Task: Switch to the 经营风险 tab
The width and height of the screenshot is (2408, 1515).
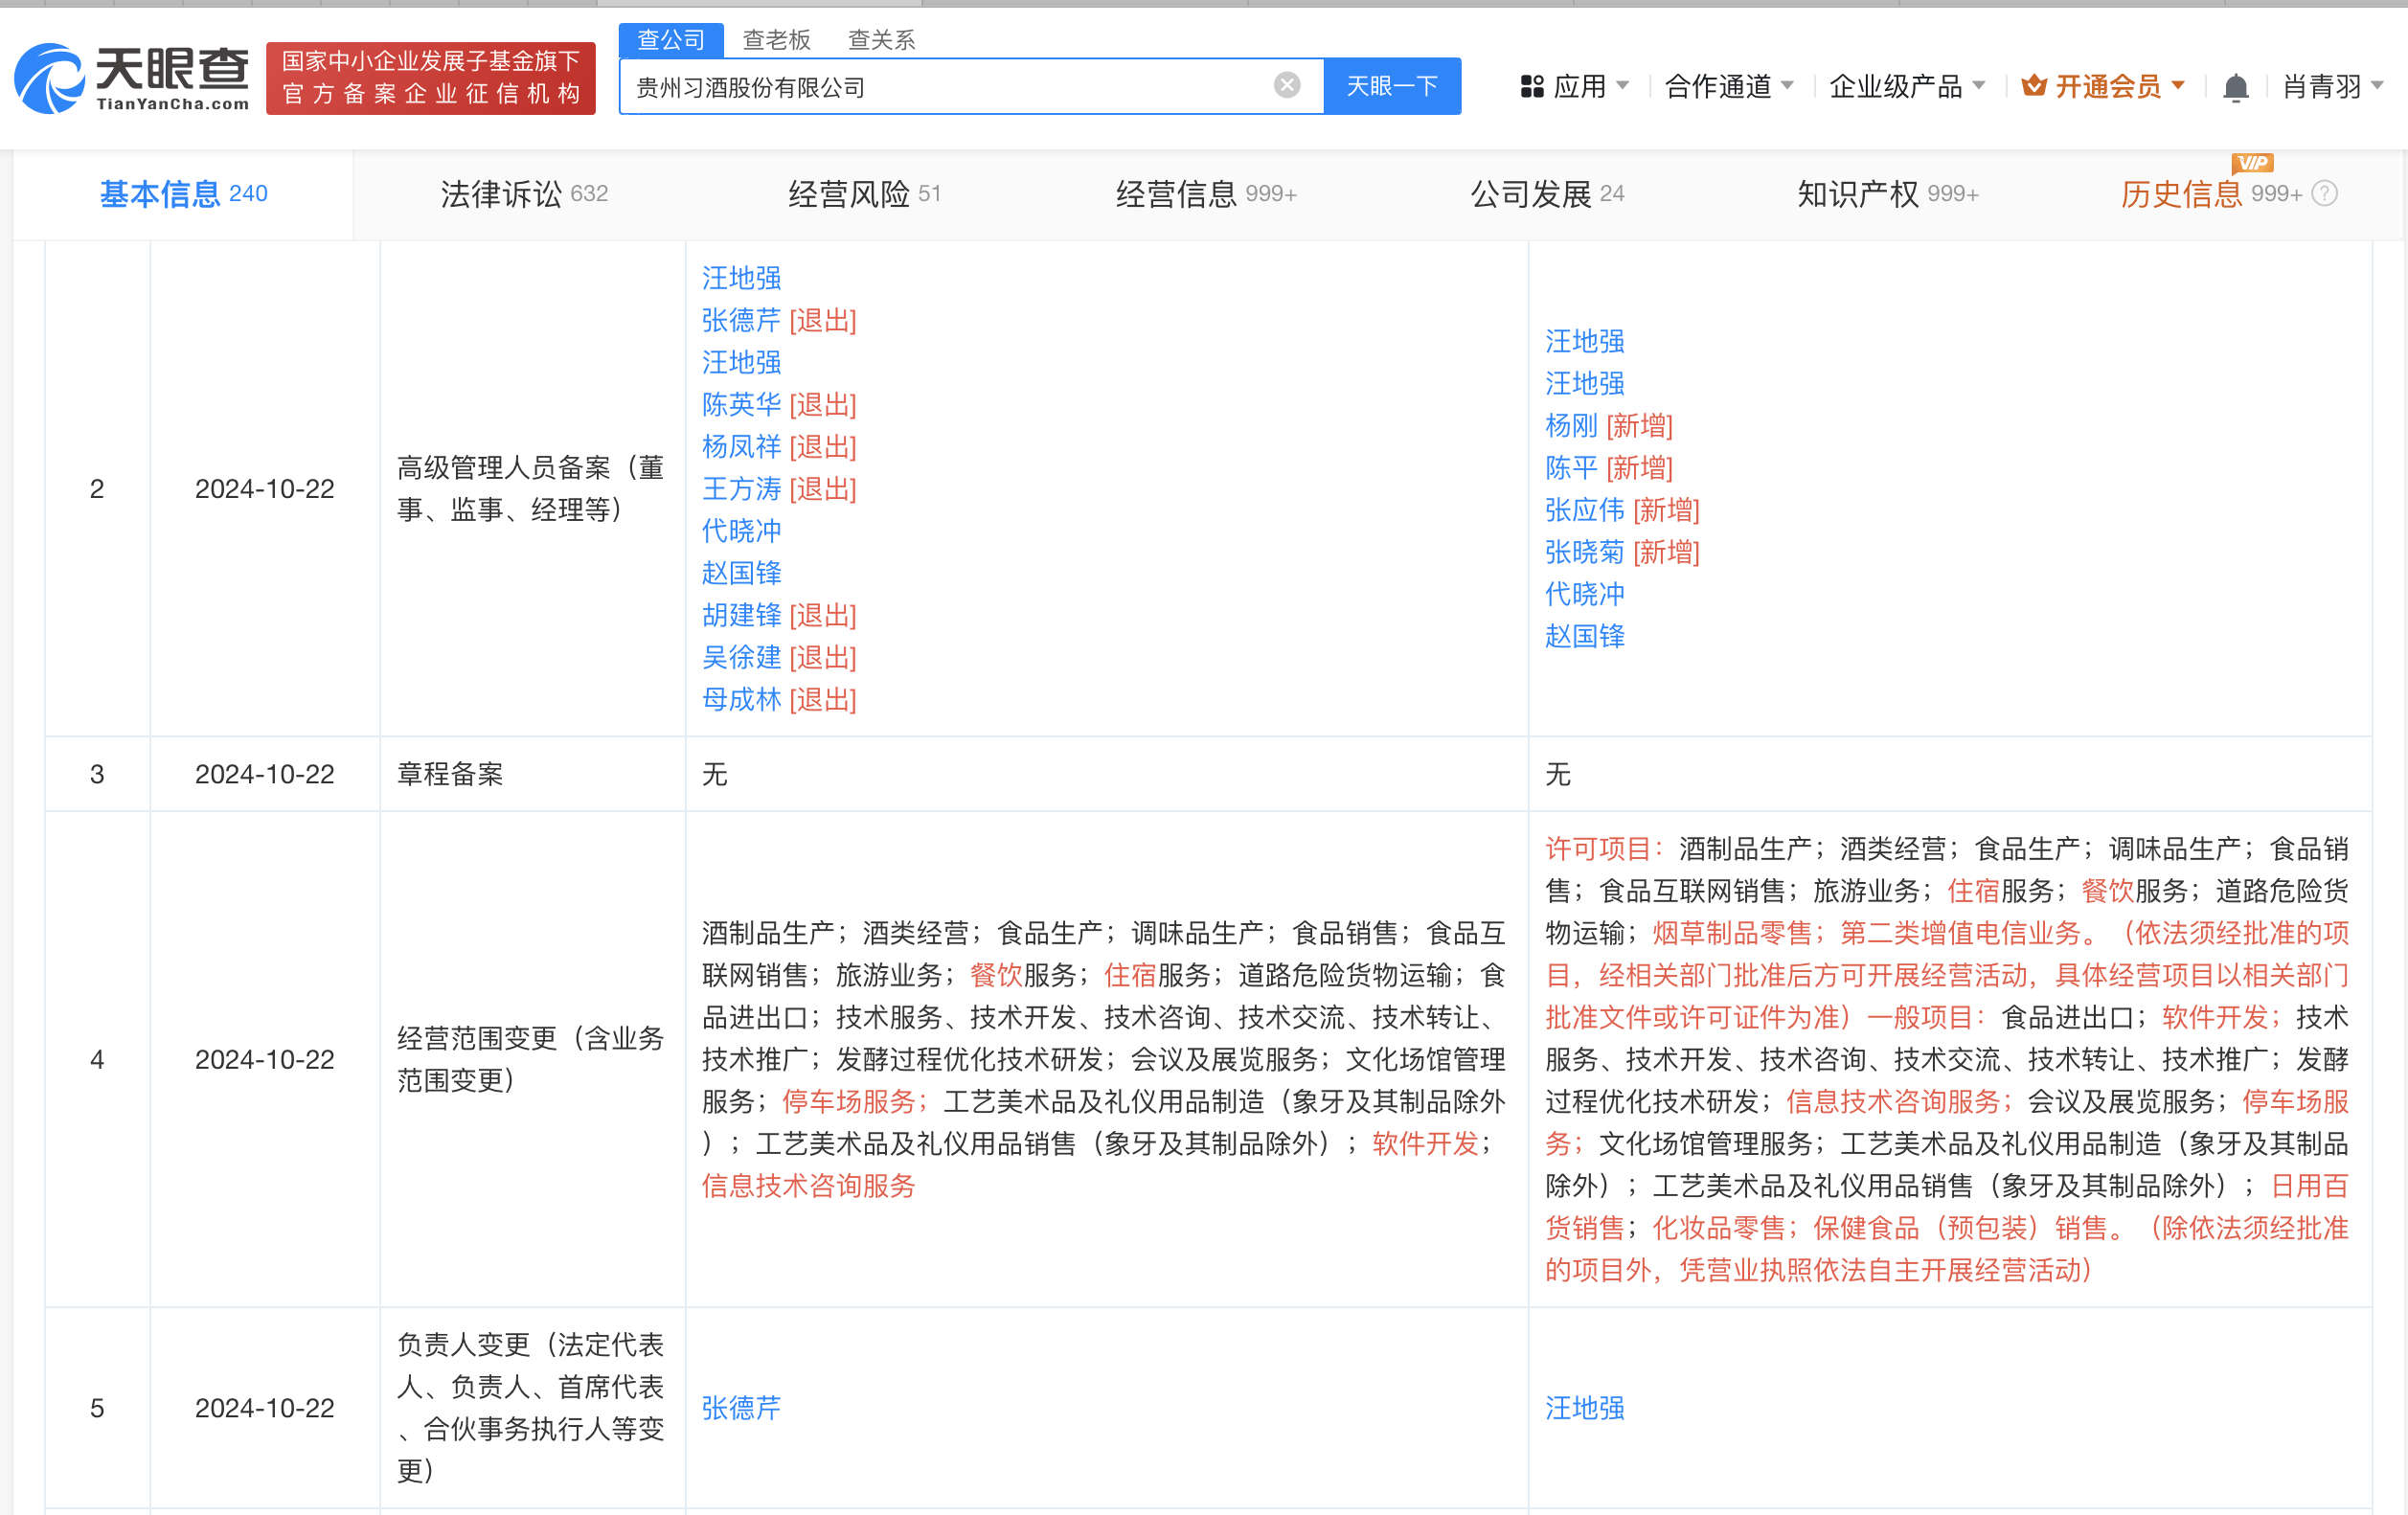Action: pos(864,194)
